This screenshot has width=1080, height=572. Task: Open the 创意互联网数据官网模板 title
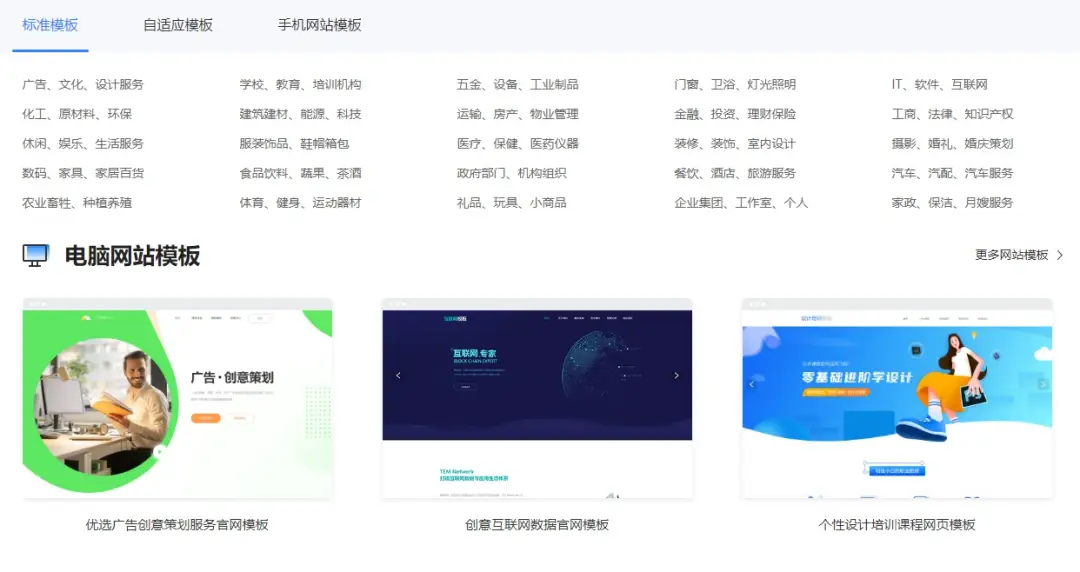[537, 525]
